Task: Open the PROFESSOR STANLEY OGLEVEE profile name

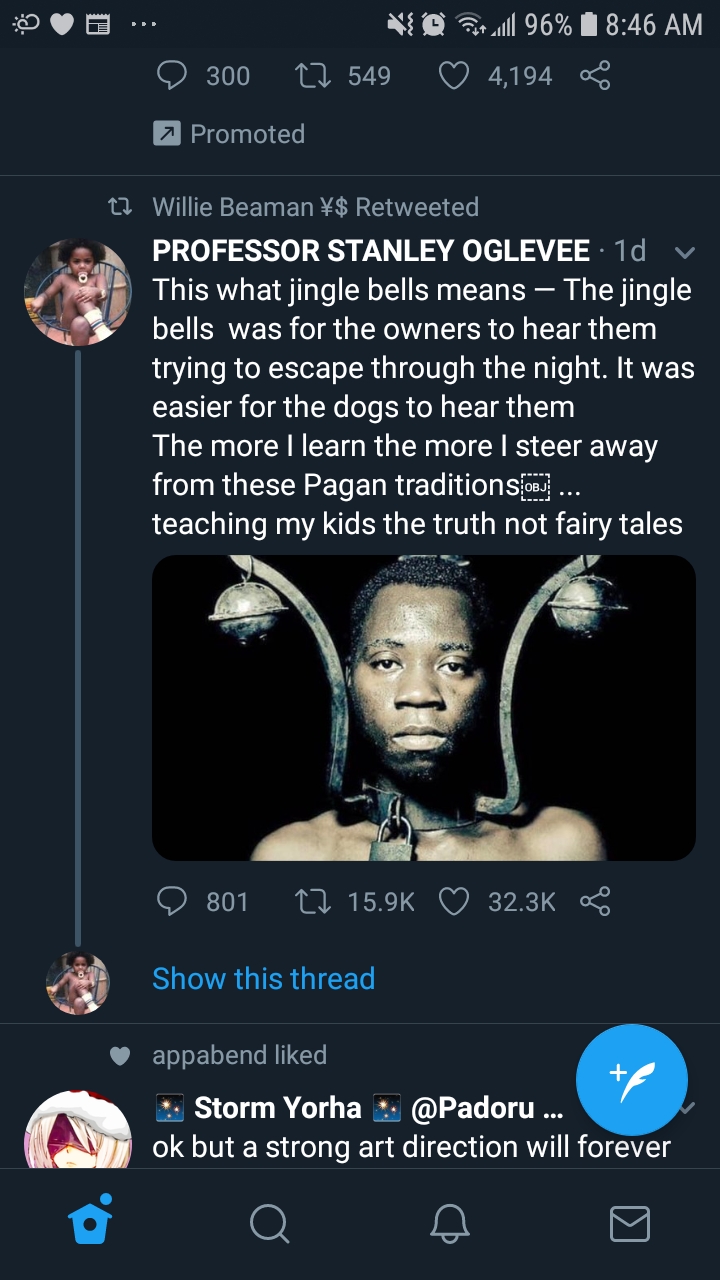Action: (371, 250)
